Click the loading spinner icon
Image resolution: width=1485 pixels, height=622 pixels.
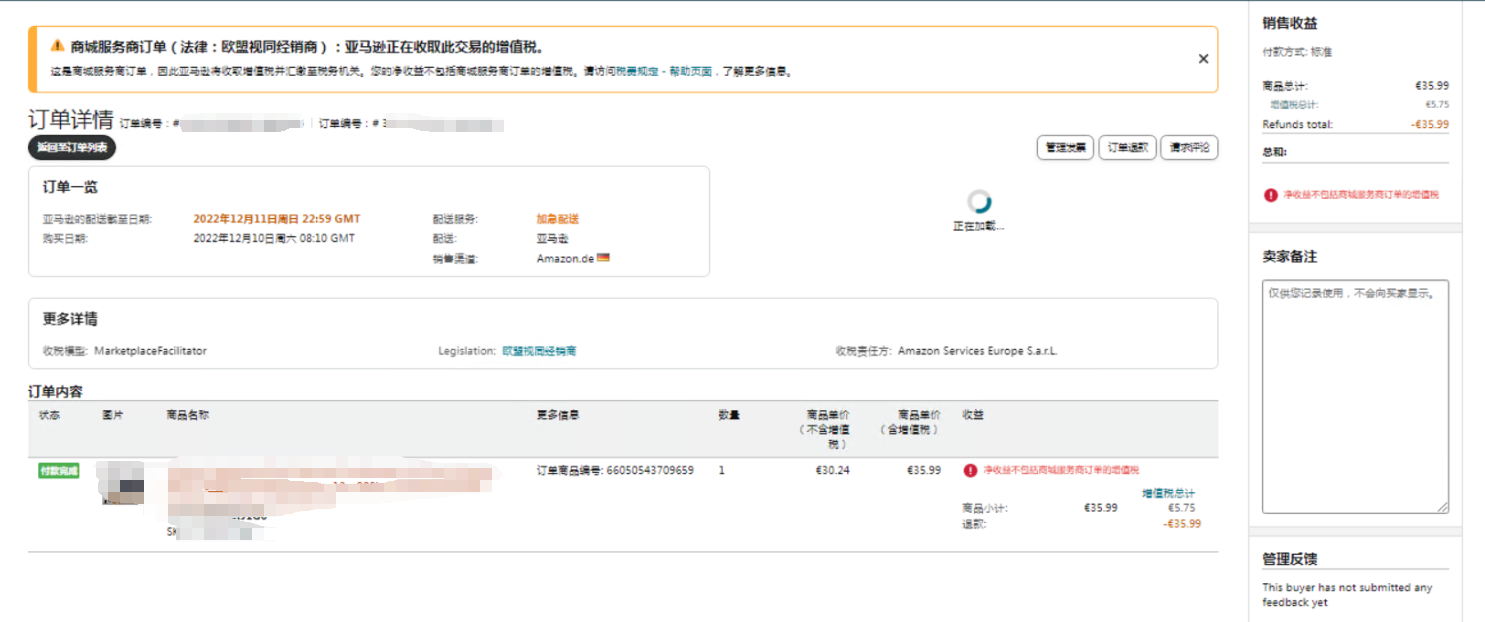[x=979, y=201]
